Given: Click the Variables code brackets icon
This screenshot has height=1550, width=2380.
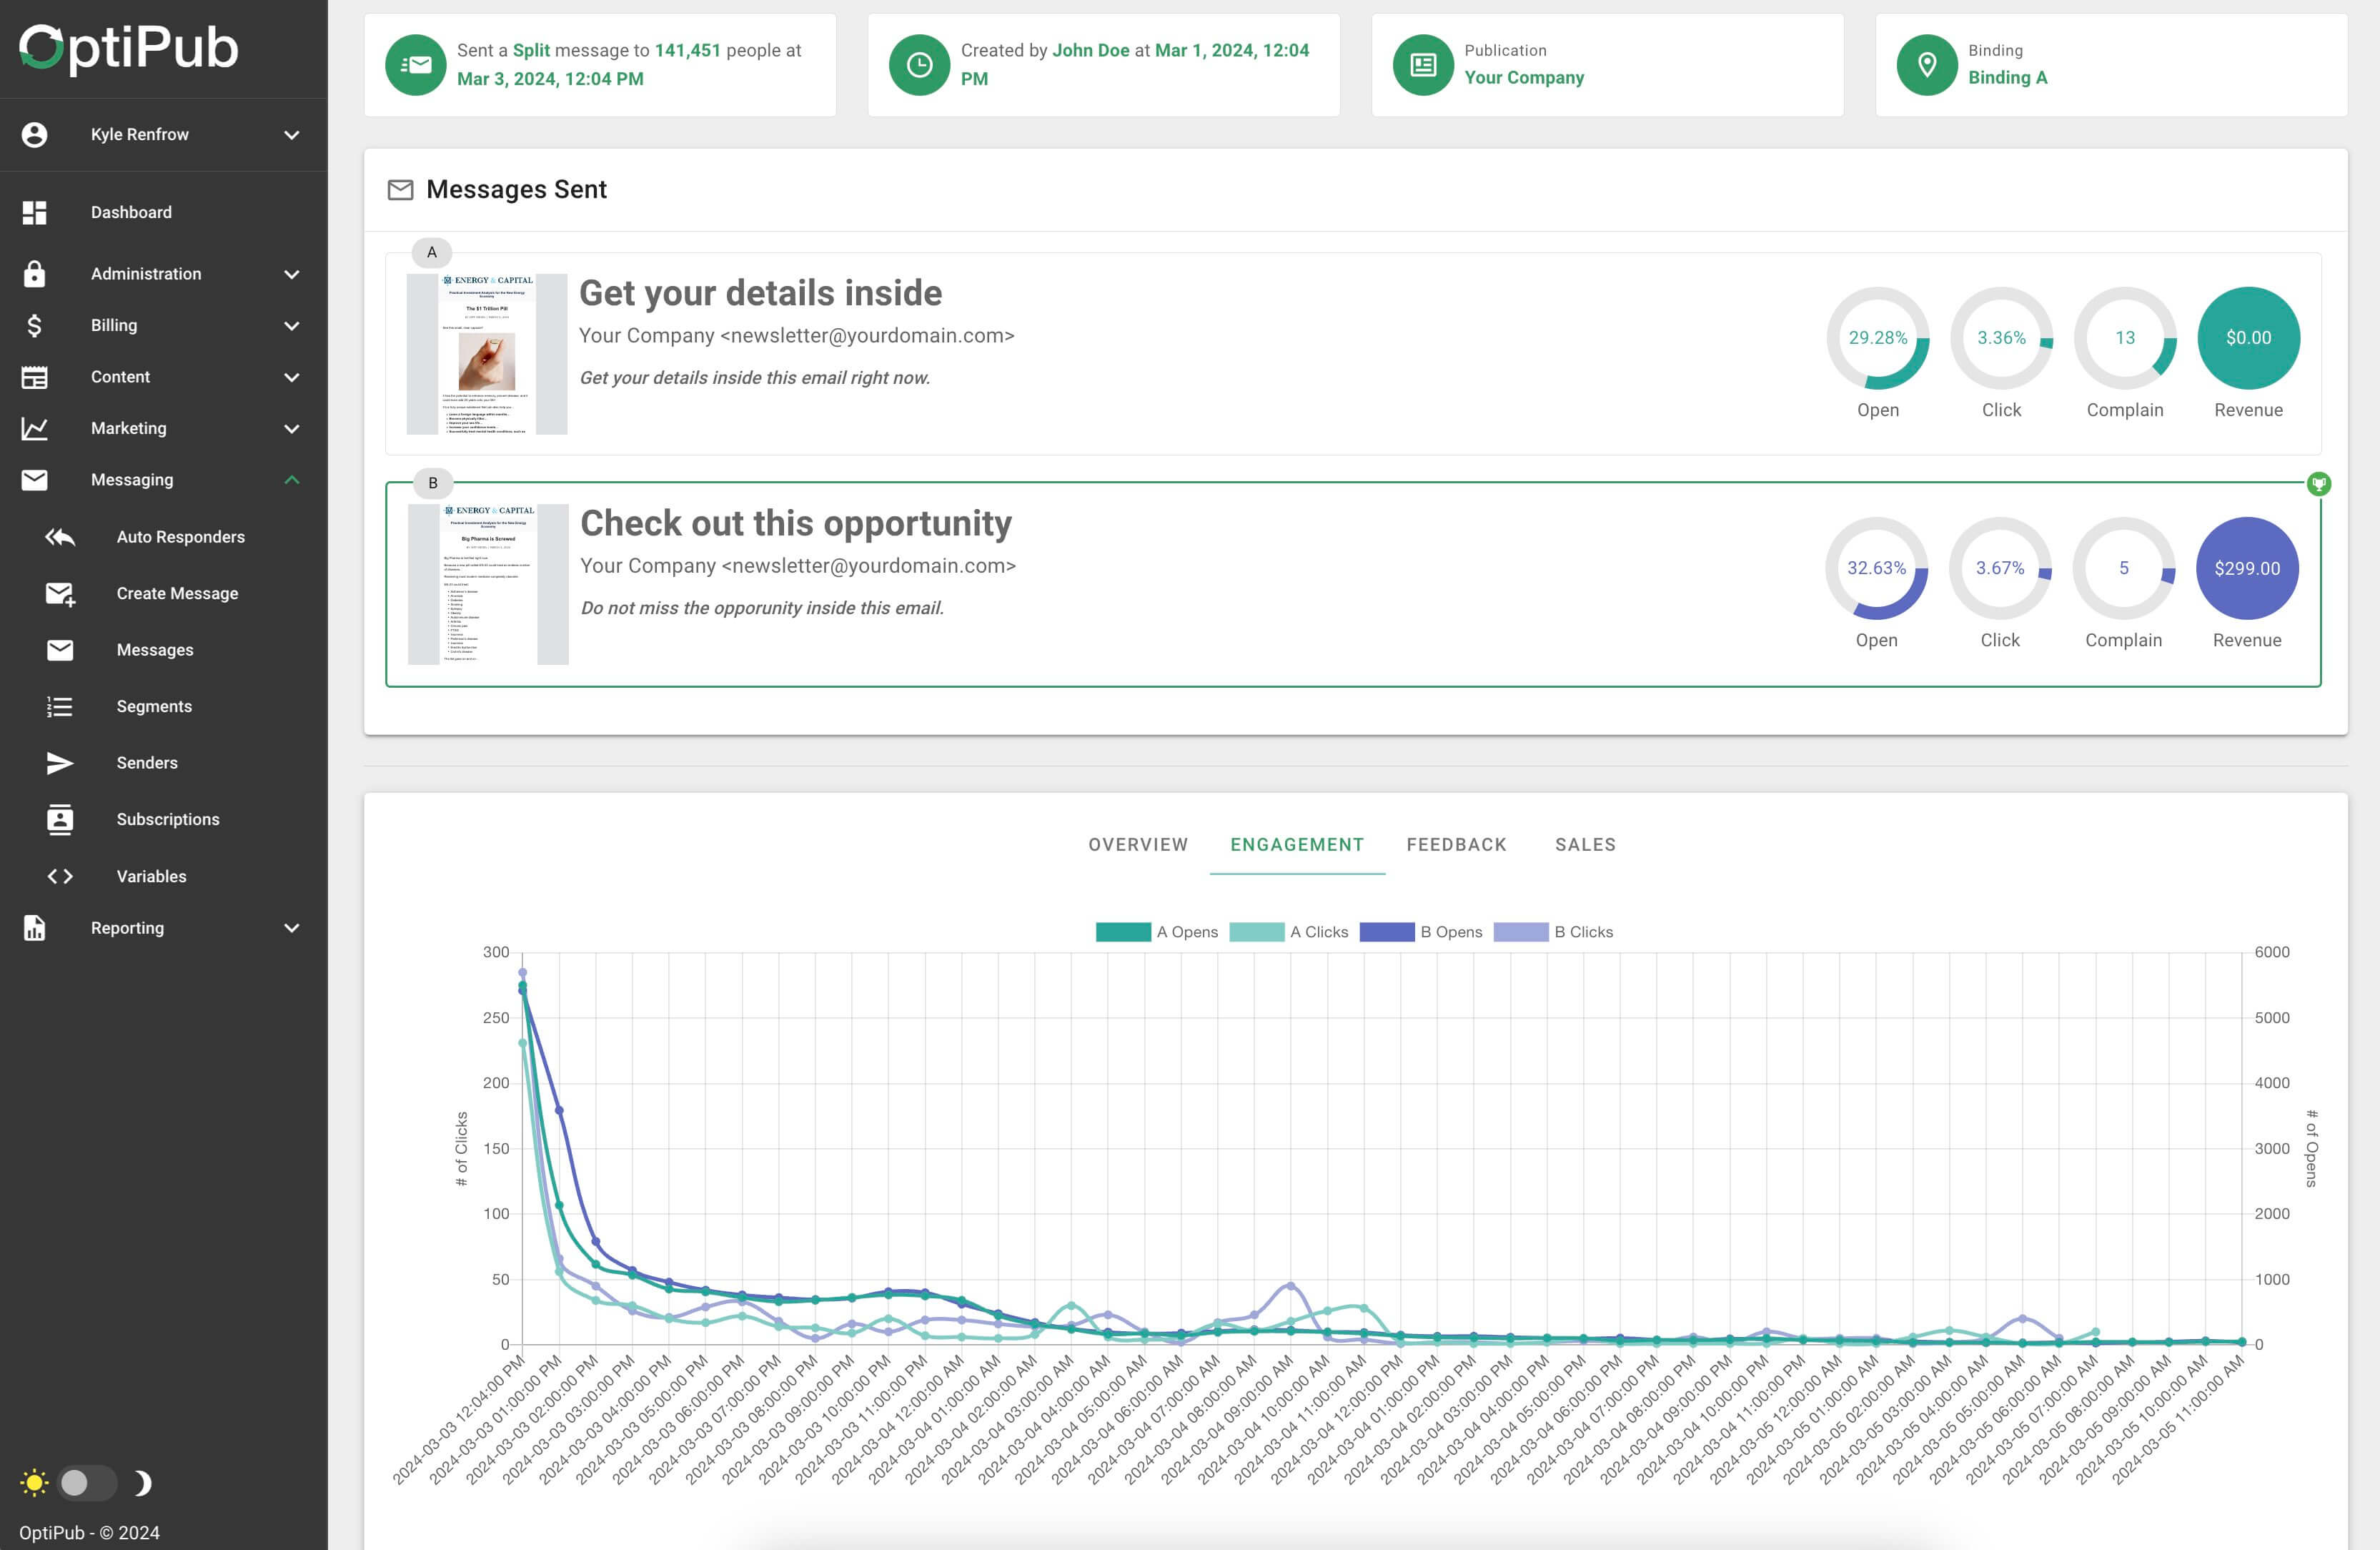Looking at the screenshot, I should pos(60,876).
